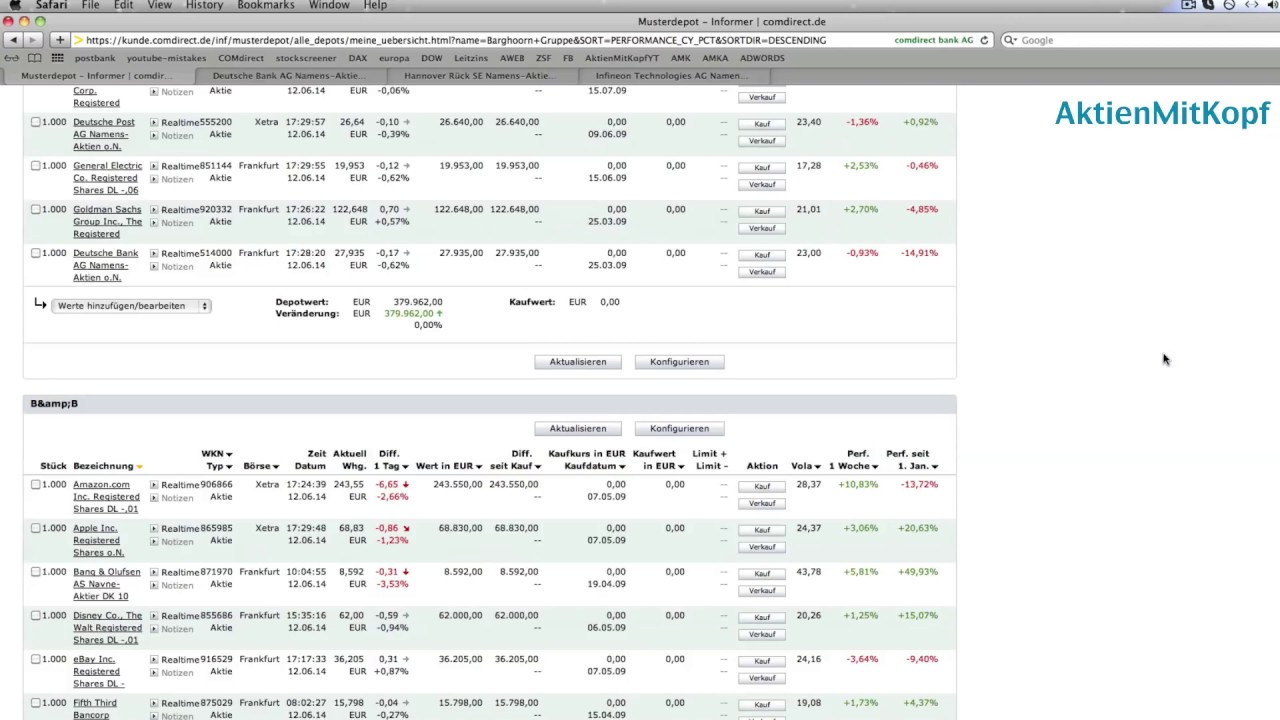
Task: Open the postbank bookmark
Action: [95, 58]
